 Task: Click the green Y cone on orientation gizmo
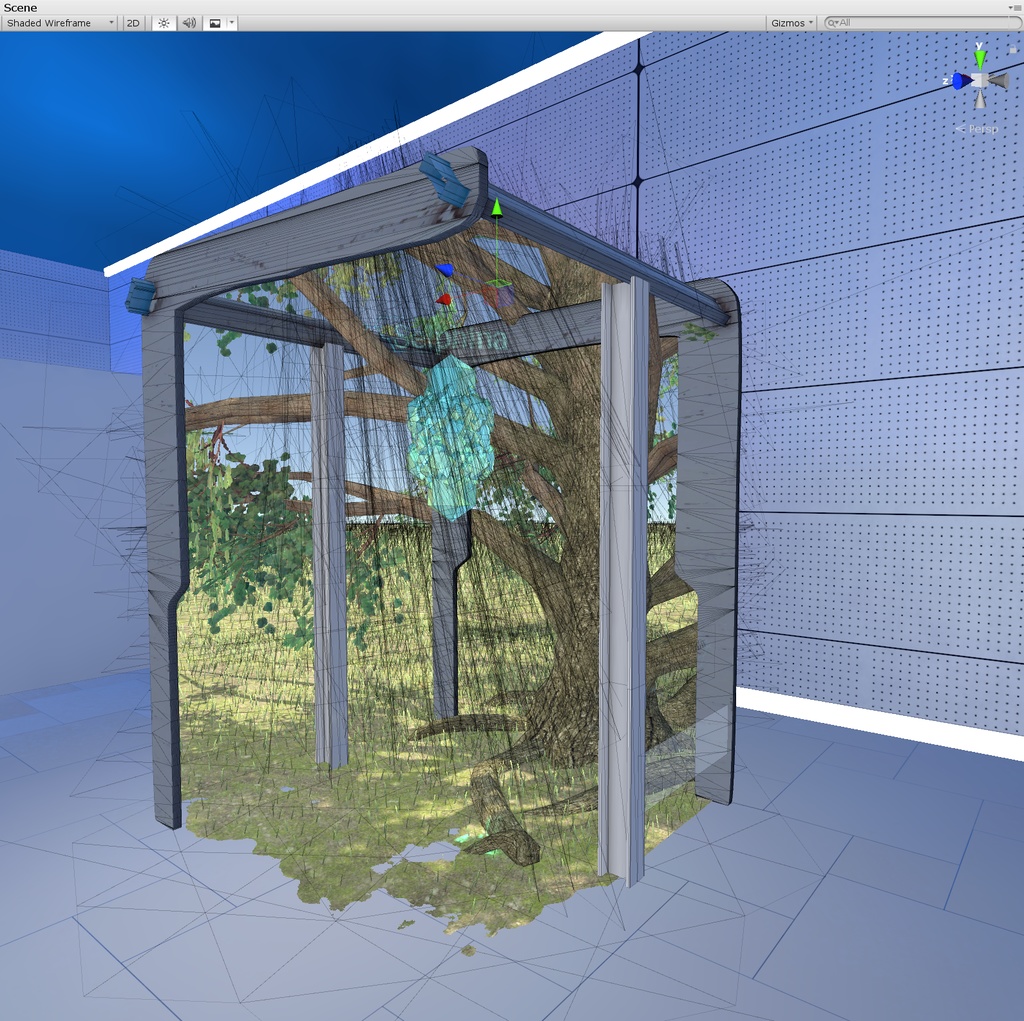pyautogui.click(x=980, y=59)
